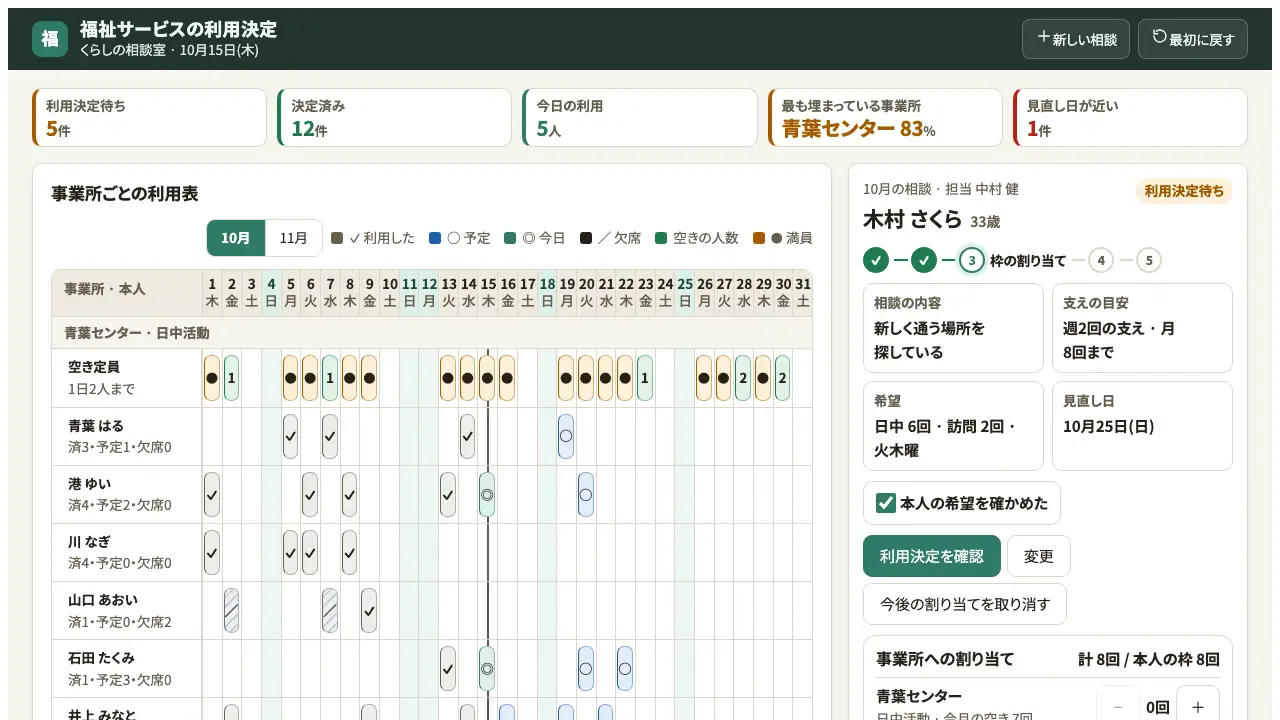Click 空き定員 full dot on Oct 1
The height and width of the screenshot is (720, 1280).
(x=212, y=378)
